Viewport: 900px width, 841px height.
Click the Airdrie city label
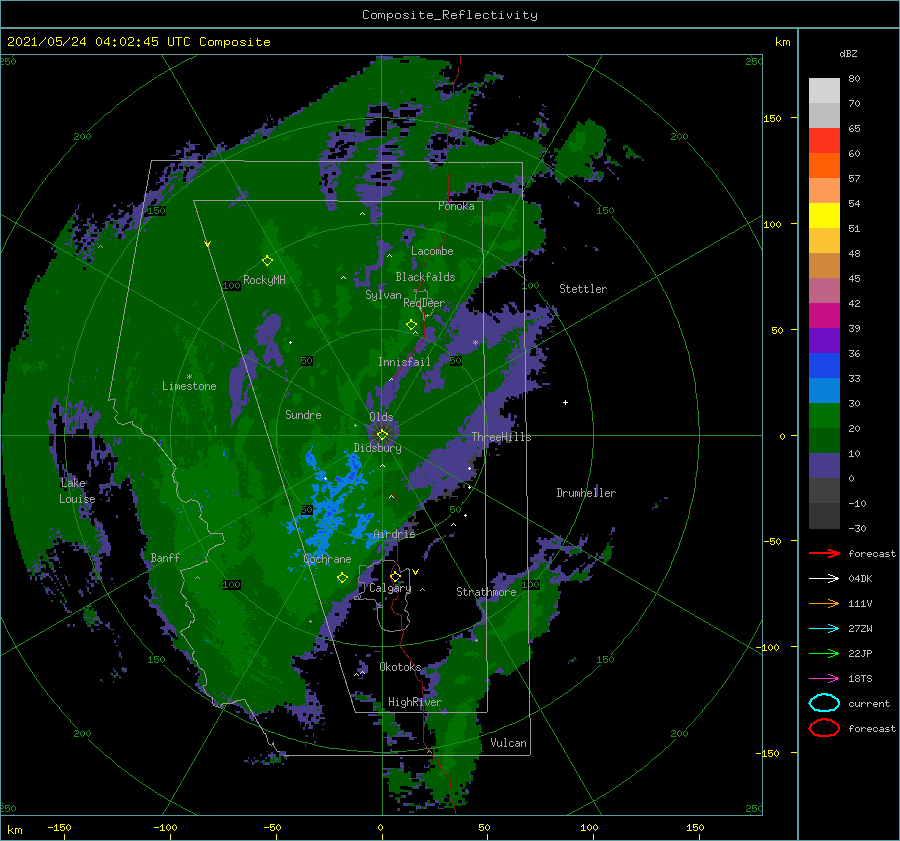pos(394,534)
